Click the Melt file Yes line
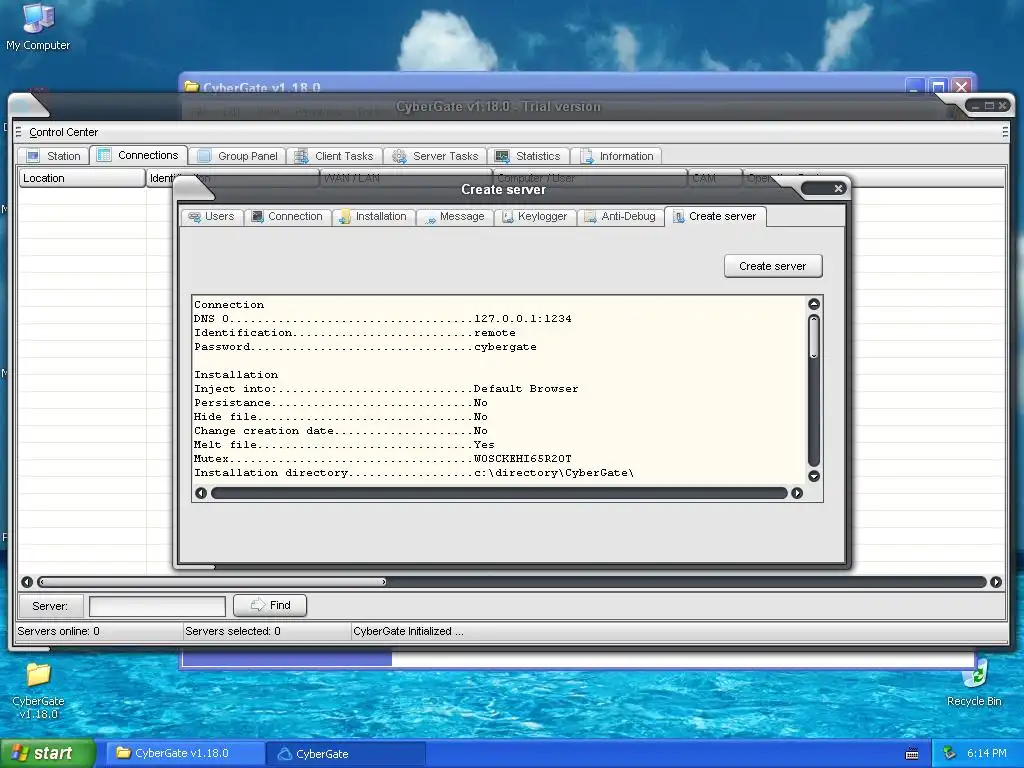 pos(344,445)
